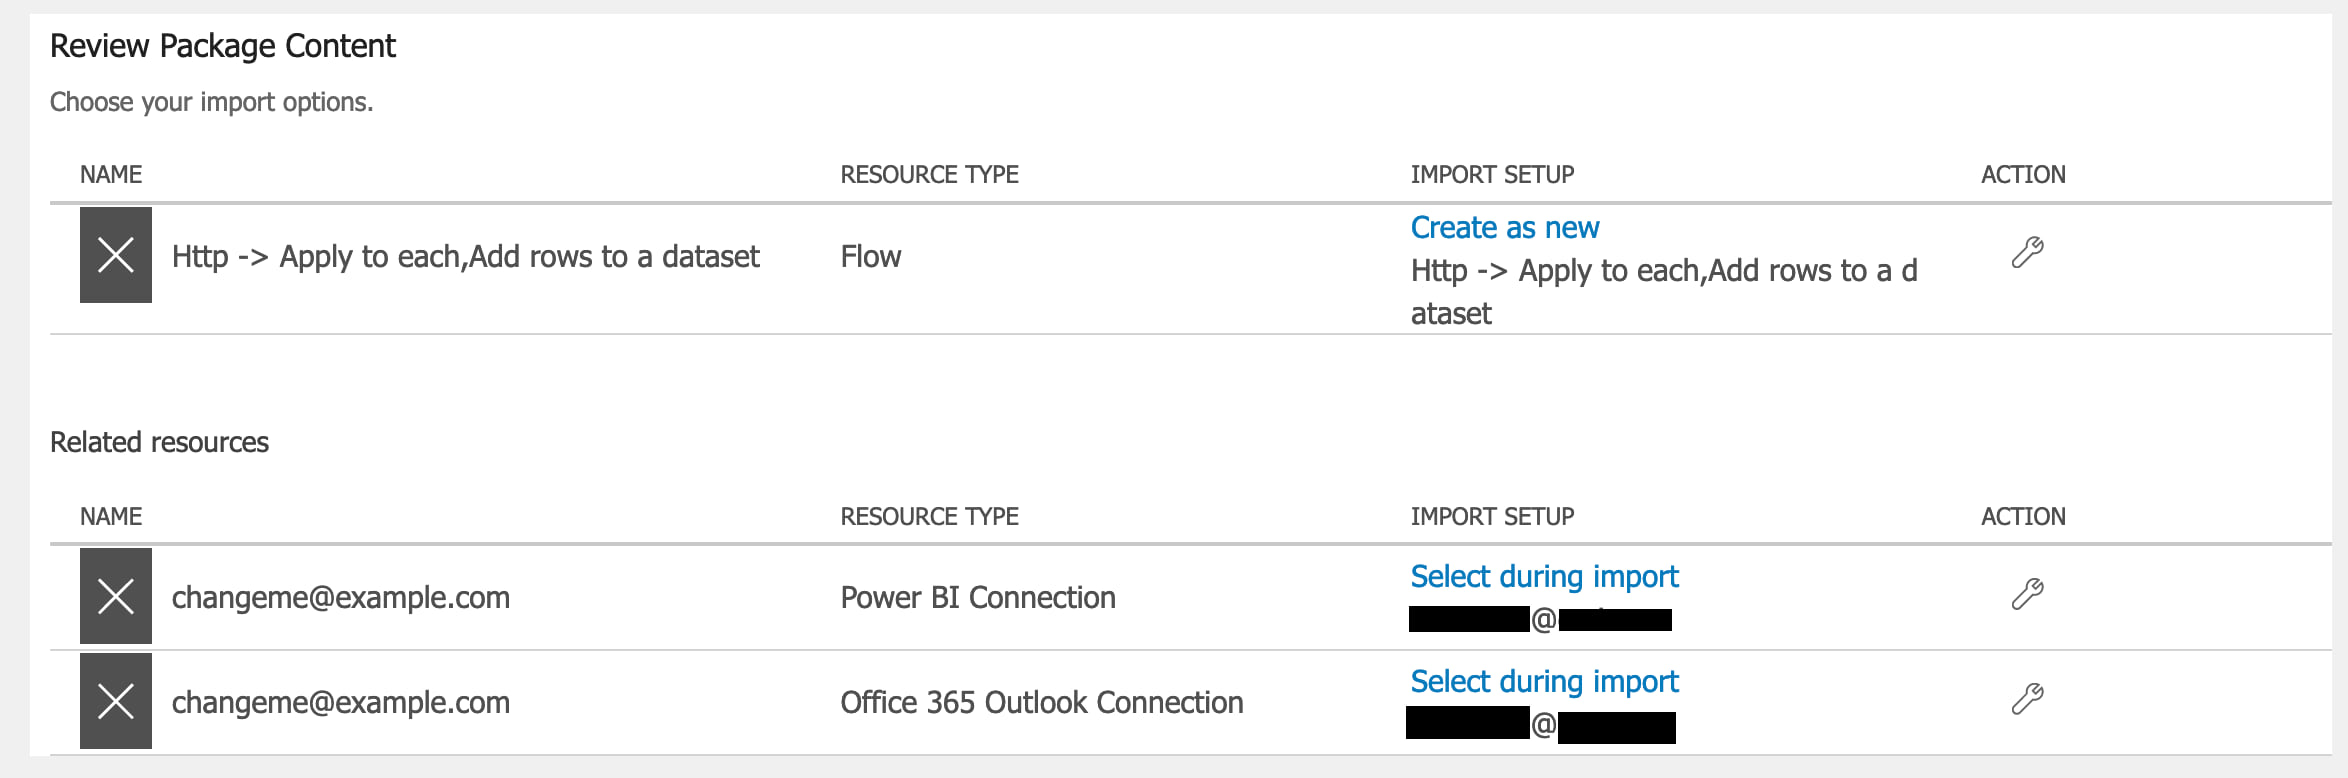Screen dimensions: 2348x778
Task: Open the wrench action for the Flow resource
Action: click(x=2027, y=252)
